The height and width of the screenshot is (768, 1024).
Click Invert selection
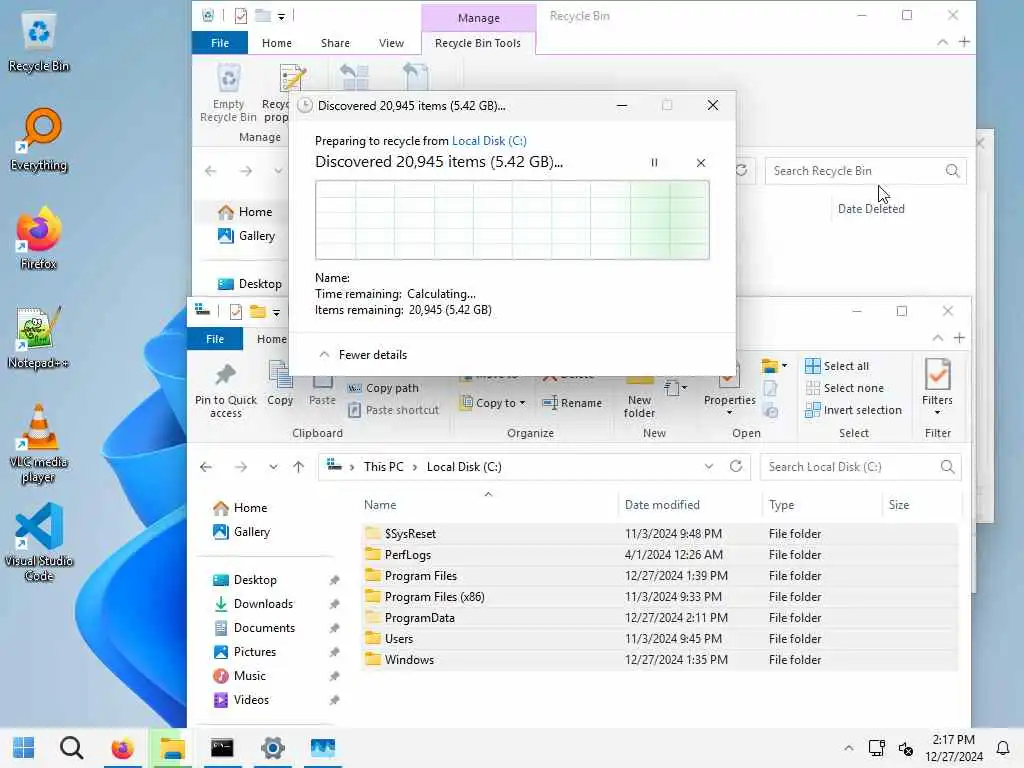coord(854,410)
